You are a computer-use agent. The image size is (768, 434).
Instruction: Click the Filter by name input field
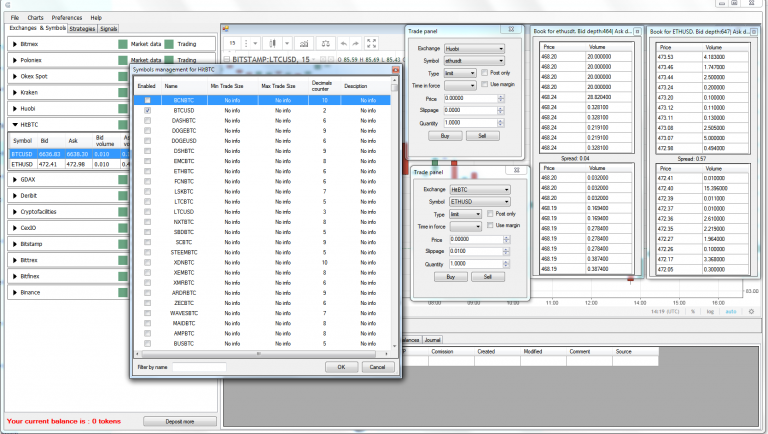pyautogui.click(x=199, y=367)
